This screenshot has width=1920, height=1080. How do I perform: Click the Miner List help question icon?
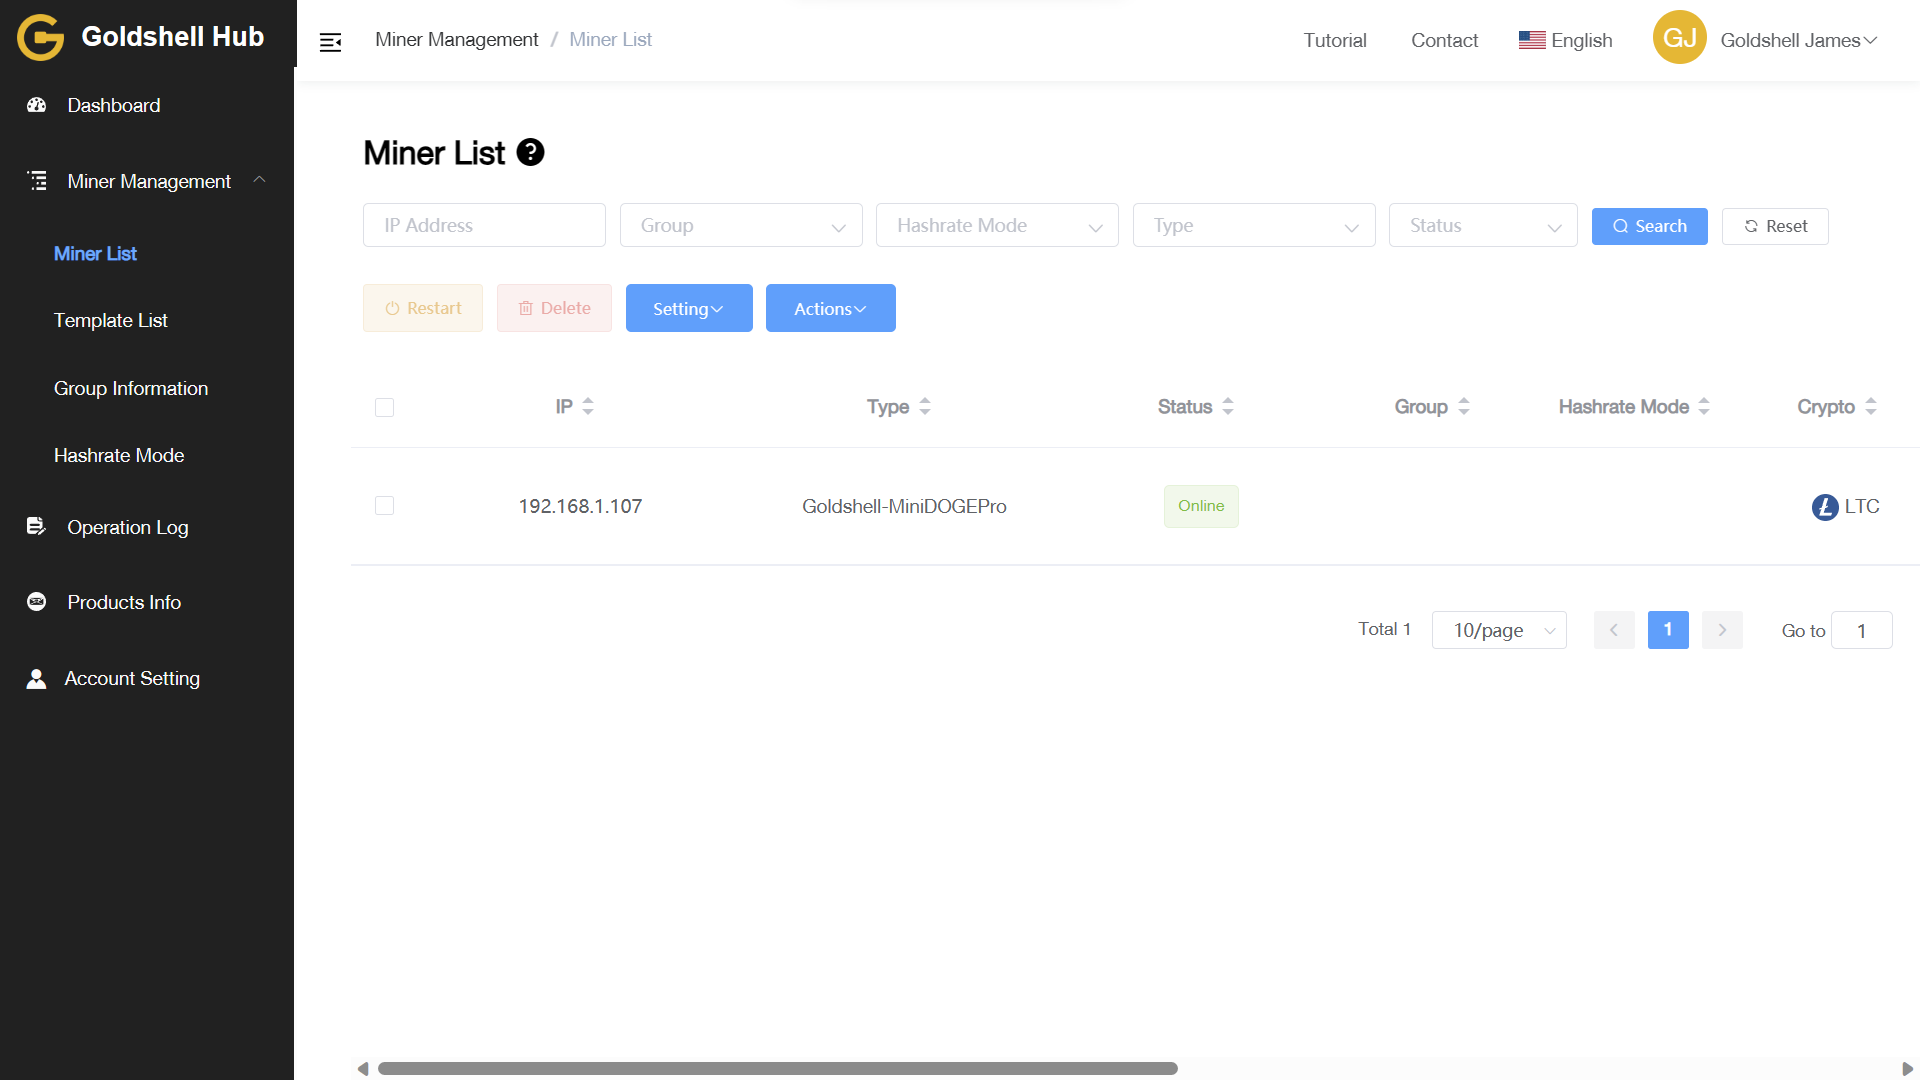[530, 152]
